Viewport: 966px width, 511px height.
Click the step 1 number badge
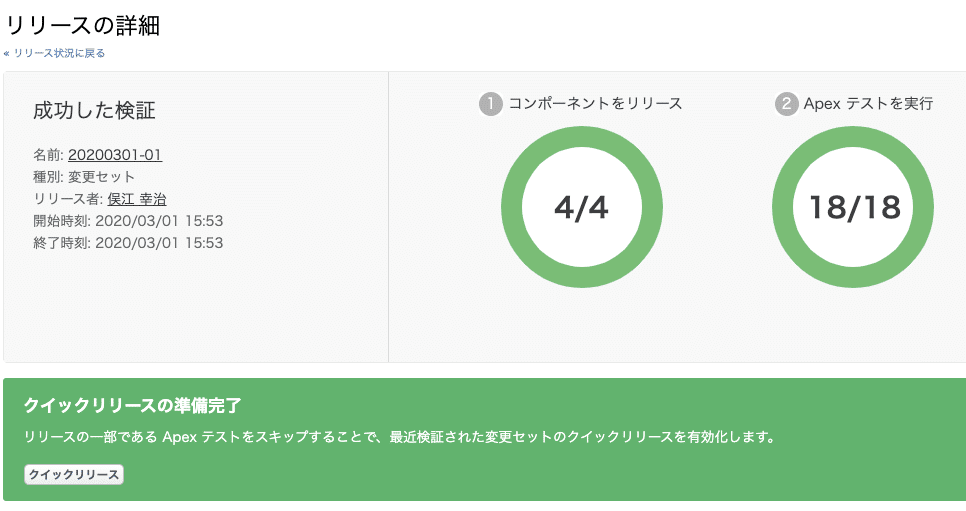[491, 104]
